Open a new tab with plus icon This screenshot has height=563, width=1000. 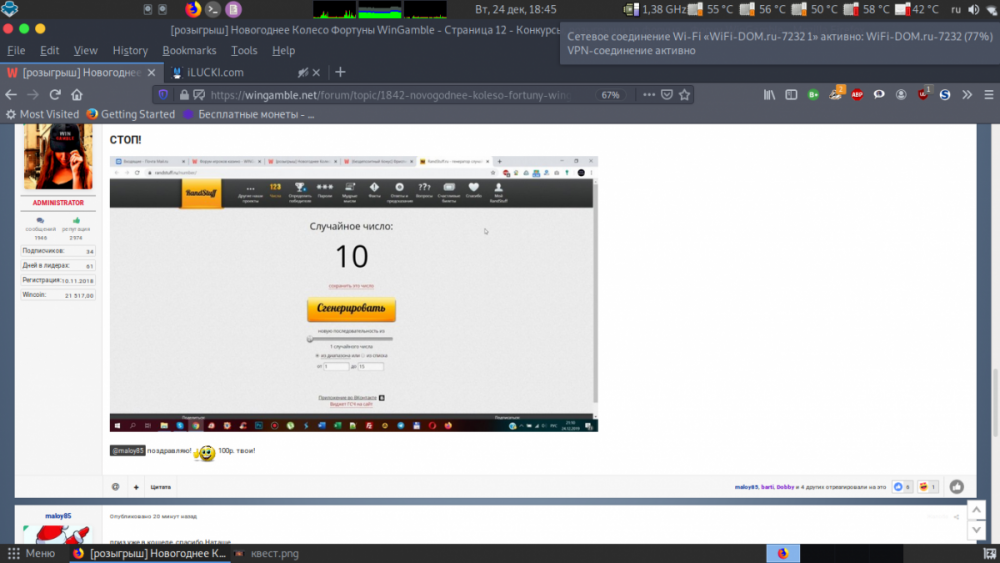[340, 72]
